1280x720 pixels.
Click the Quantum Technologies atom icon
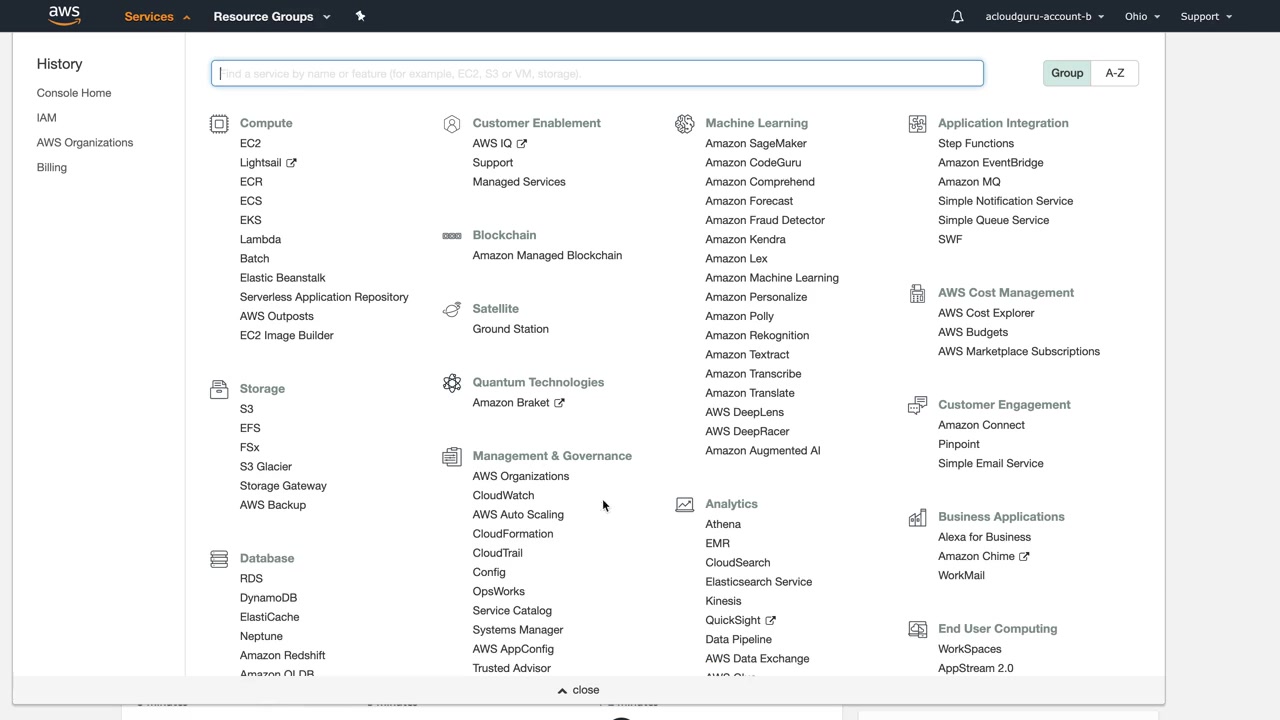pyautogui.click(x=452, y=383)
